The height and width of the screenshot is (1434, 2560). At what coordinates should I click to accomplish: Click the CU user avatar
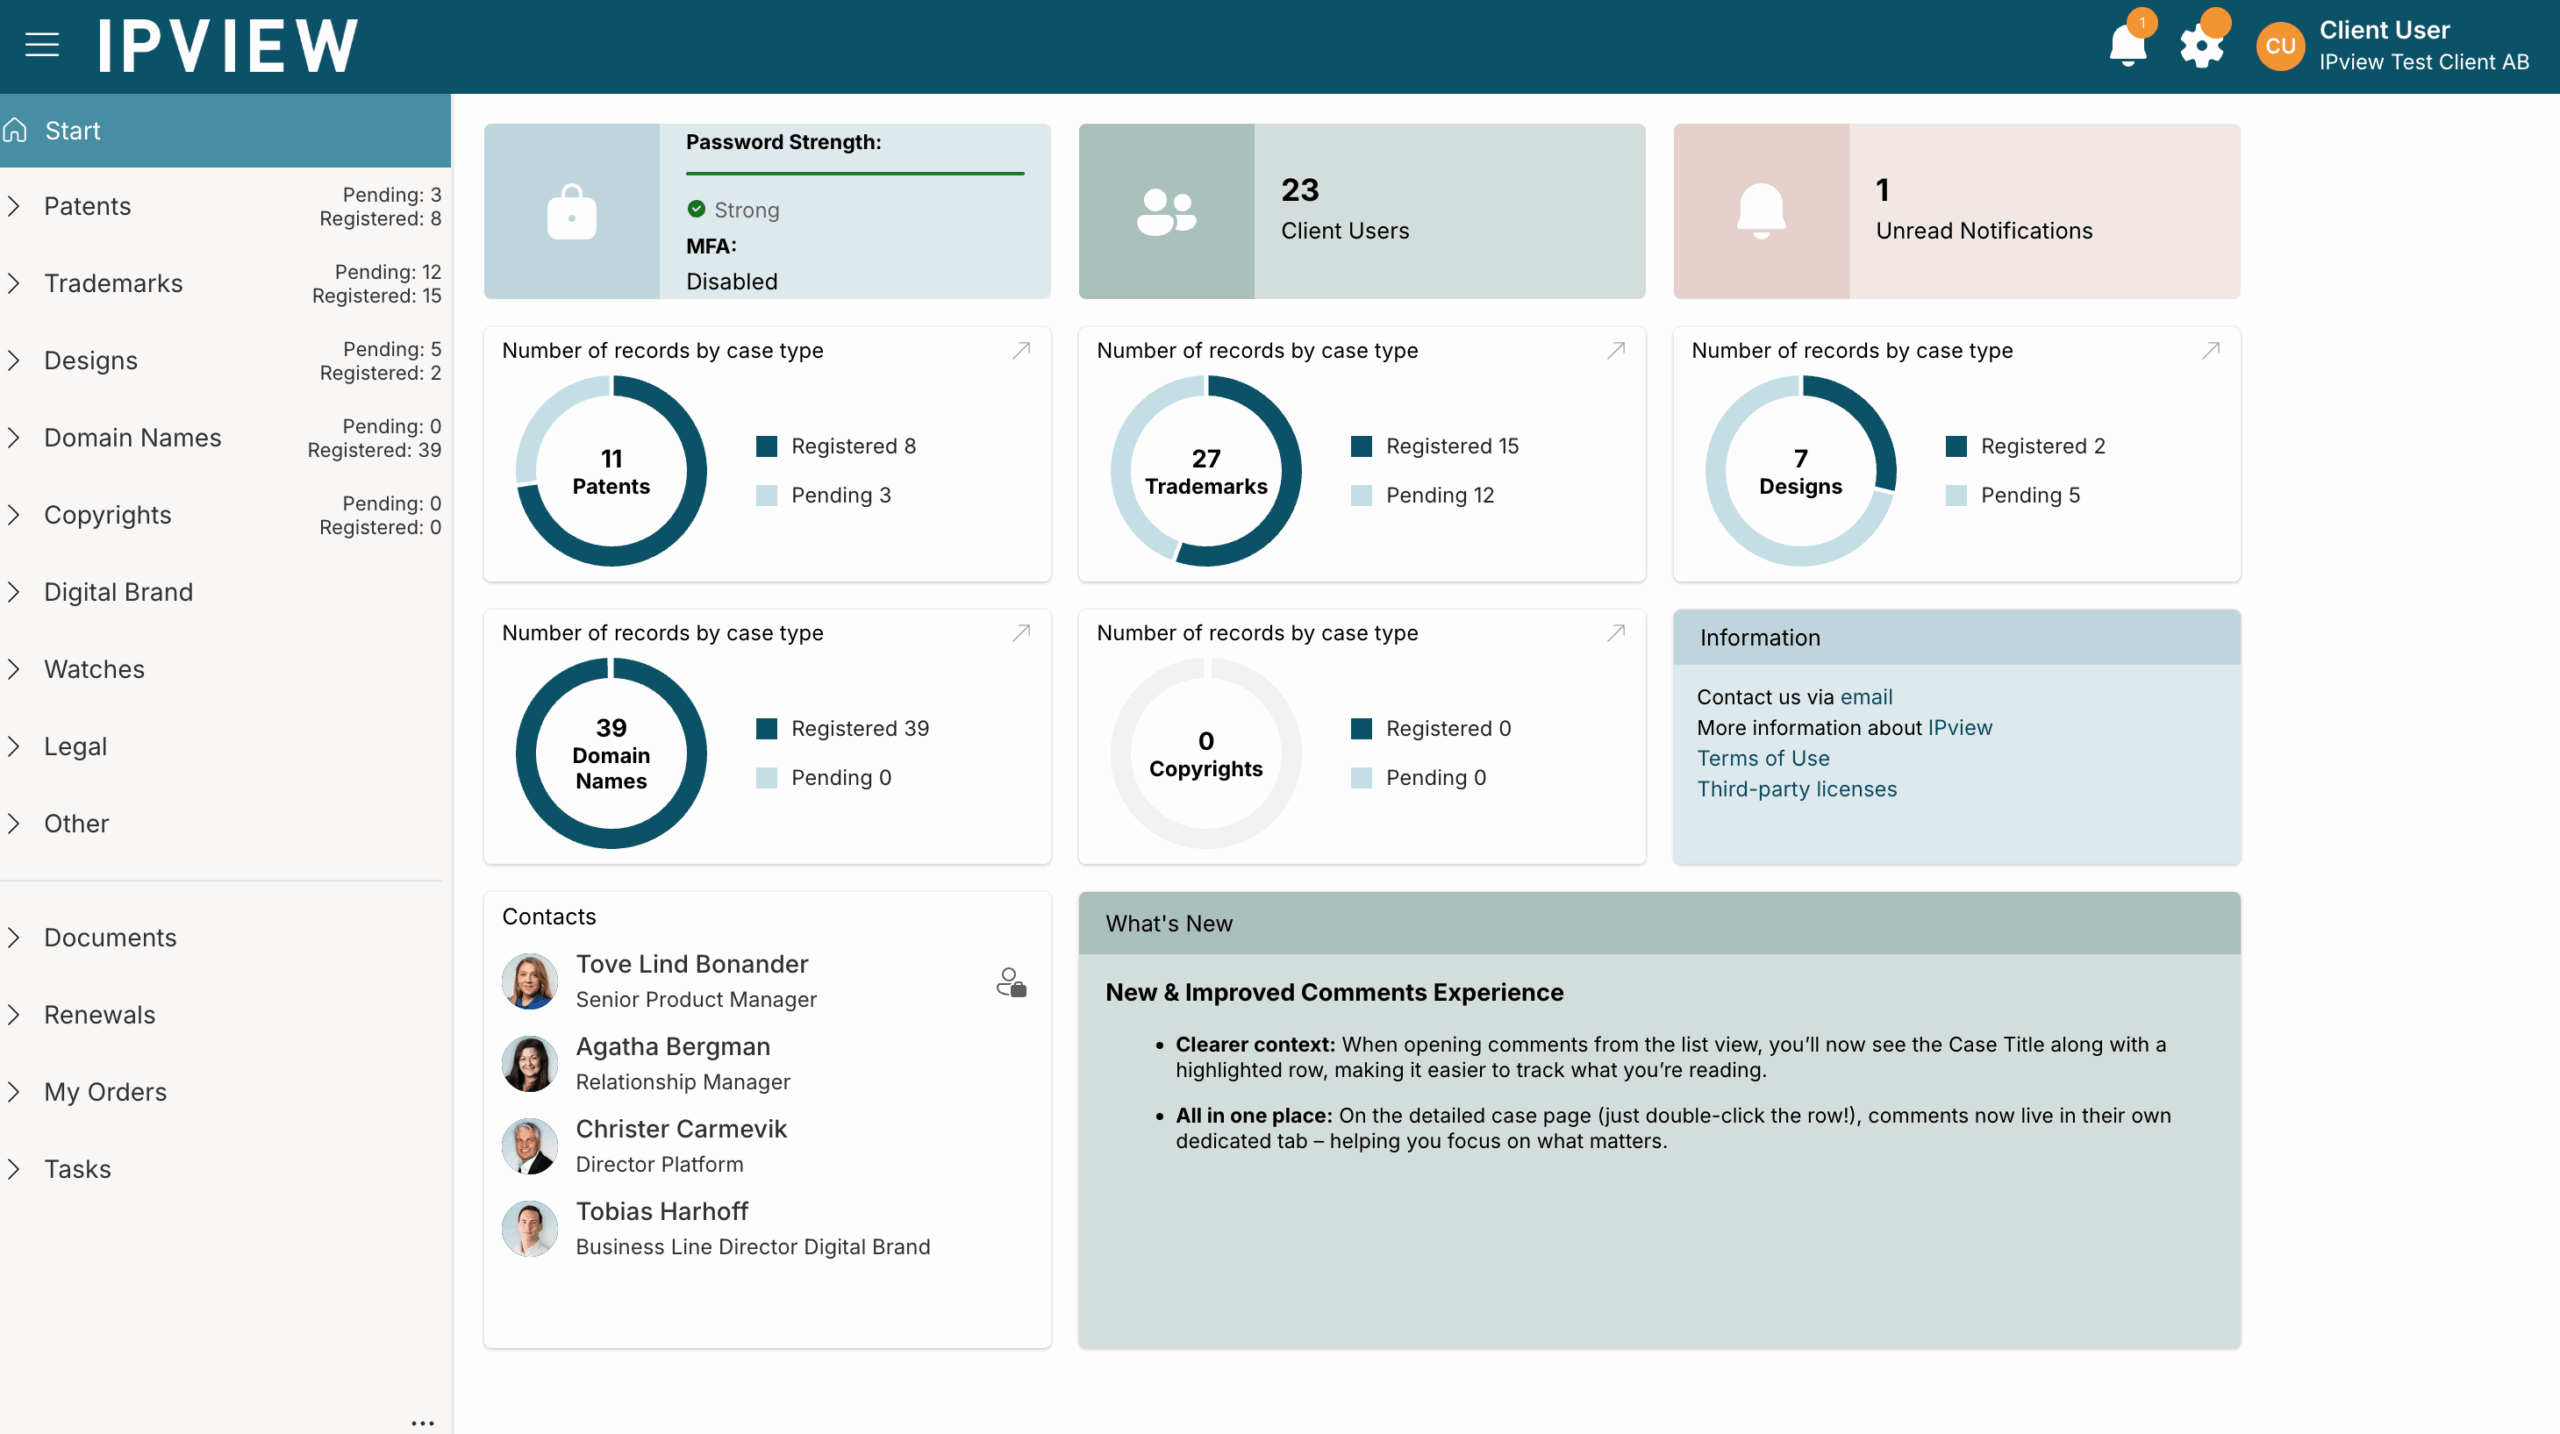[x=2280, y=46]
